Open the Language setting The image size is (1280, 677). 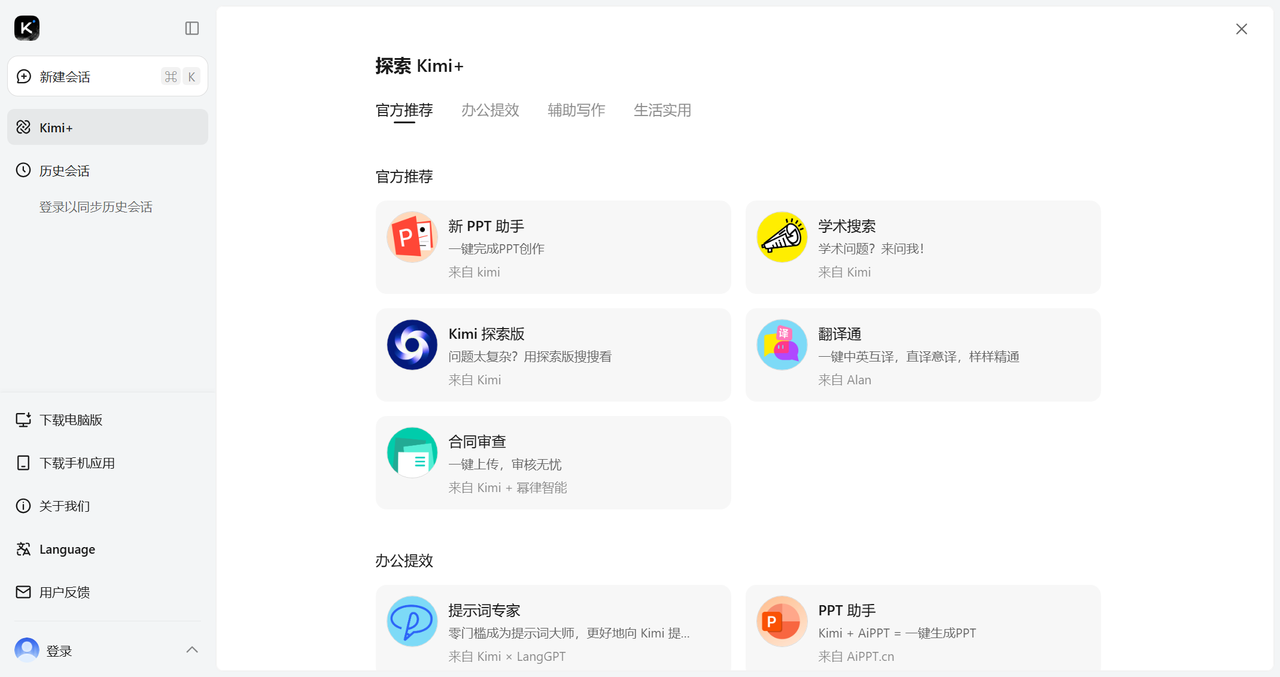click(108, 549)
